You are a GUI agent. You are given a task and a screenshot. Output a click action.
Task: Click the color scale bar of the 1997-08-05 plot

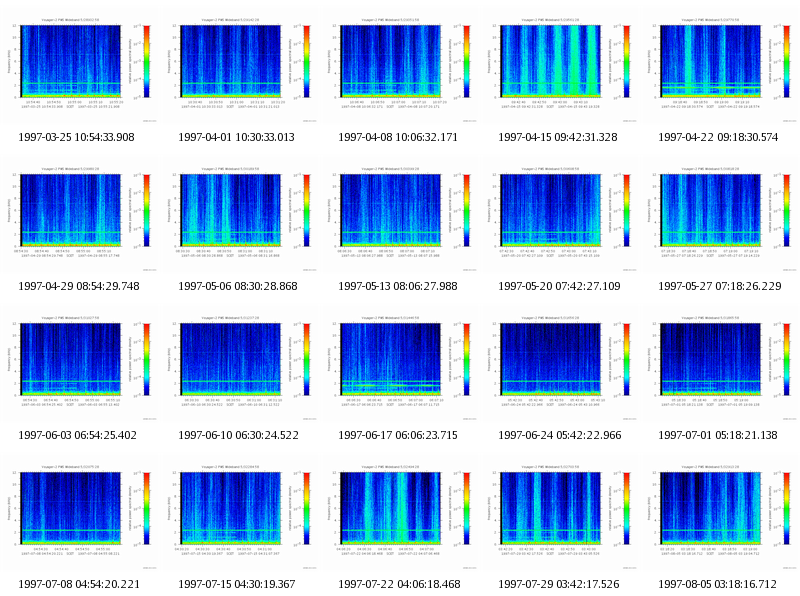[787, 508]
